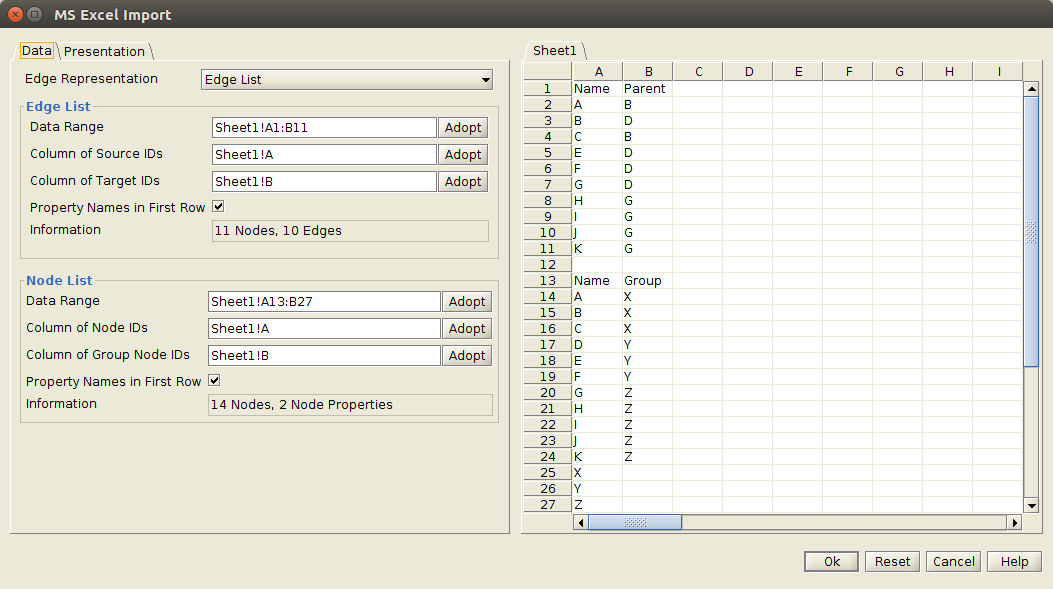1053x589 pixels.
Task: Click the sheet's horizontal scroll right arrow
Action: 1015,523
